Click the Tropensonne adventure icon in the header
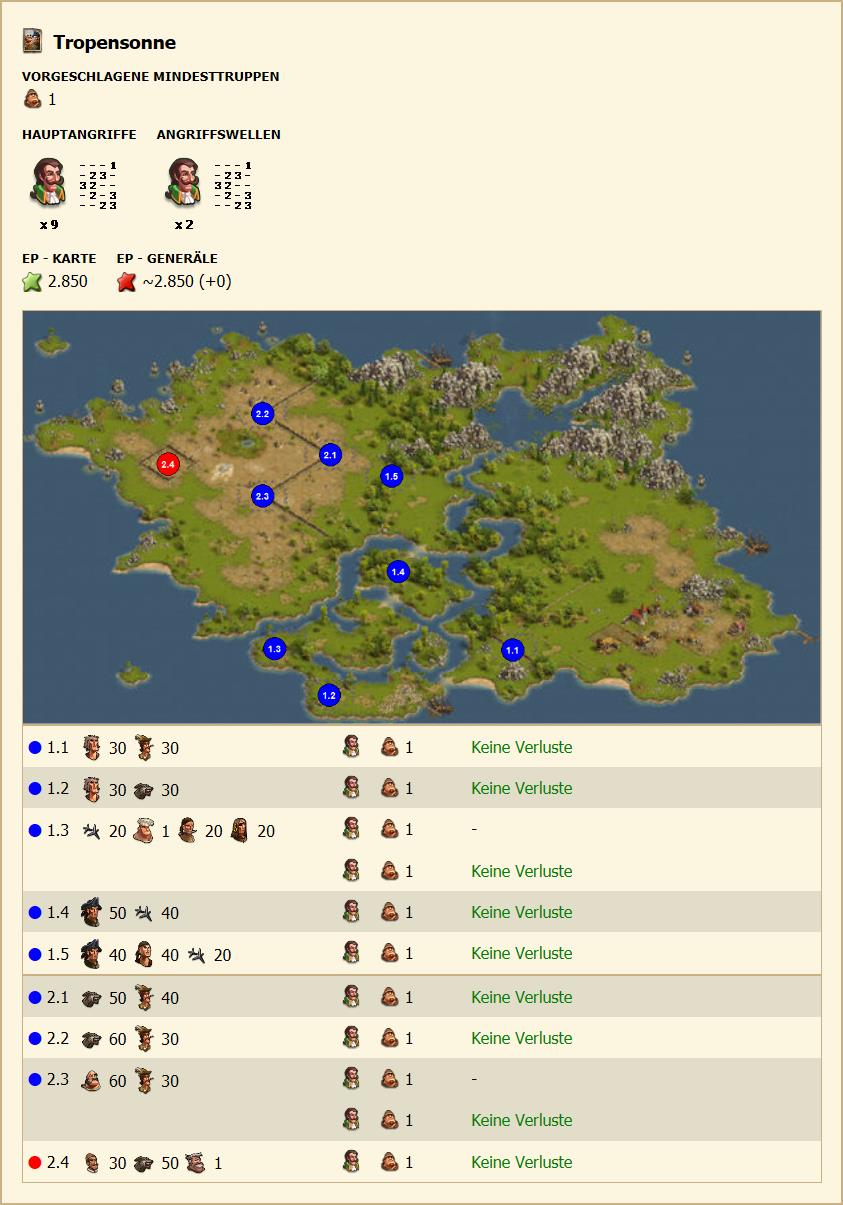 pos(33,42)
